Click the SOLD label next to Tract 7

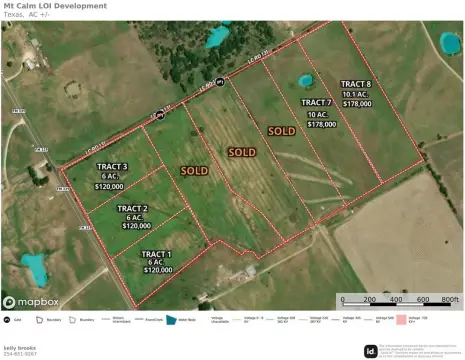282,131
